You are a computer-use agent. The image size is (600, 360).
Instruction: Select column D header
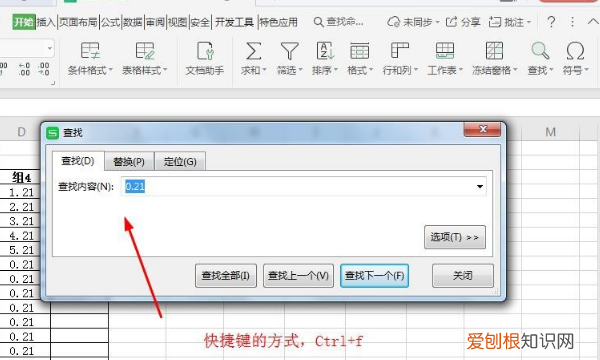click(21, 132)
